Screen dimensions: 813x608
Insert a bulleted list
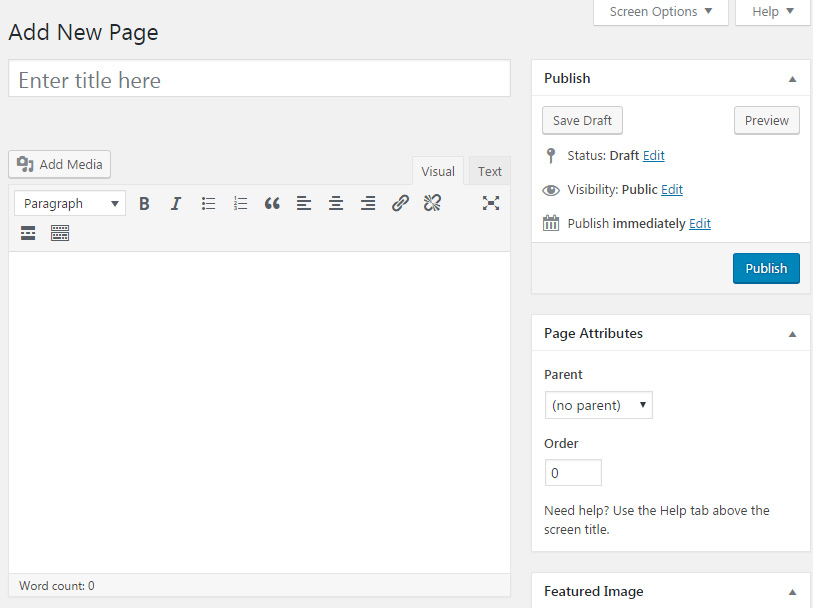(208, 203)
